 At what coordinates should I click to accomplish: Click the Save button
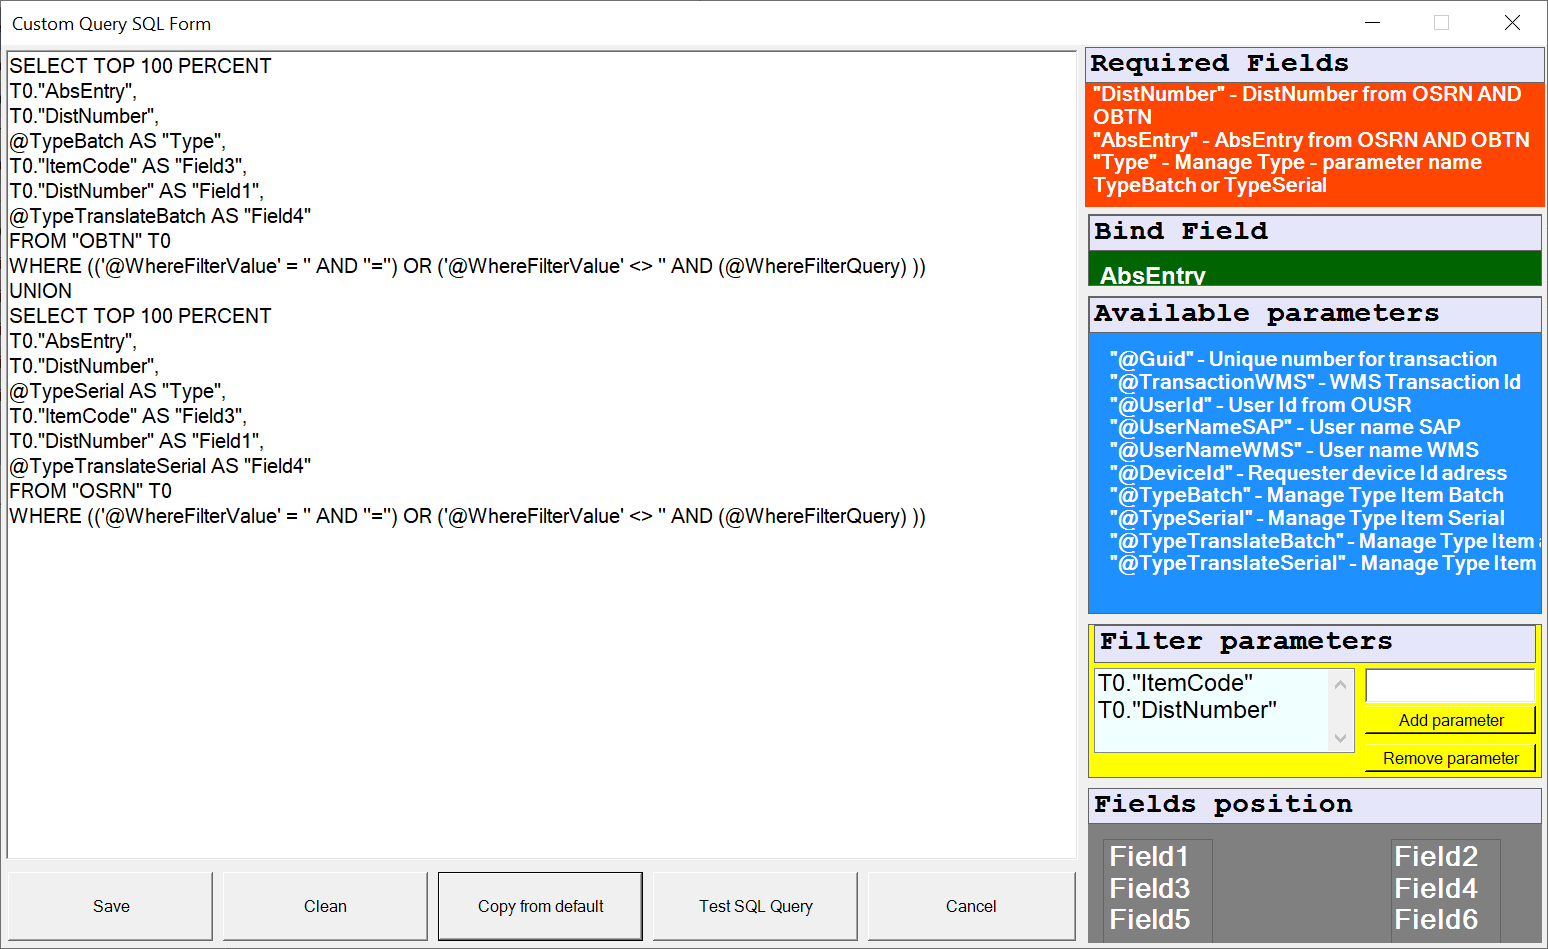pyautogui.click(x=110, y=906)
